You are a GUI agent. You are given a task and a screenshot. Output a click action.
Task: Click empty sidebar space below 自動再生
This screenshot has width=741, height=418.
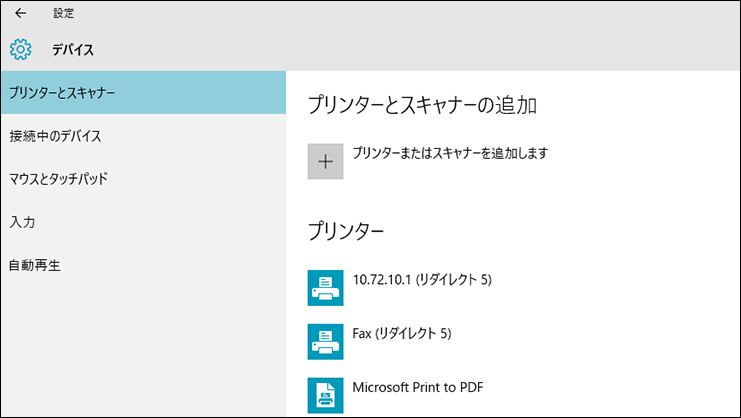143,350
